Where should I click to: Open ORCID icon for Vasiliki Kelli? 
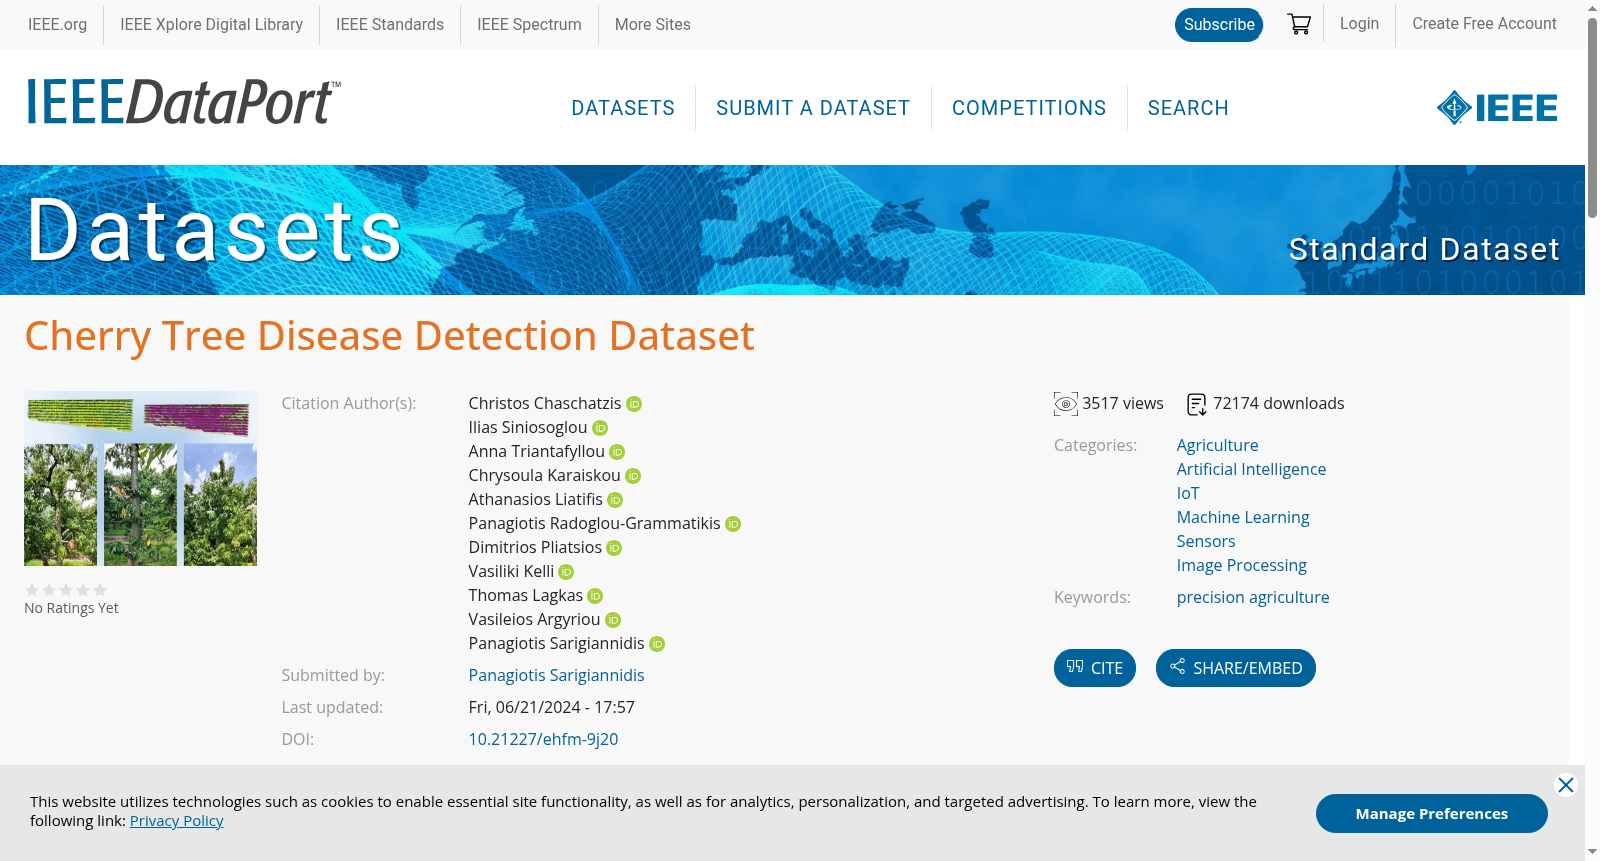[566, 572]
